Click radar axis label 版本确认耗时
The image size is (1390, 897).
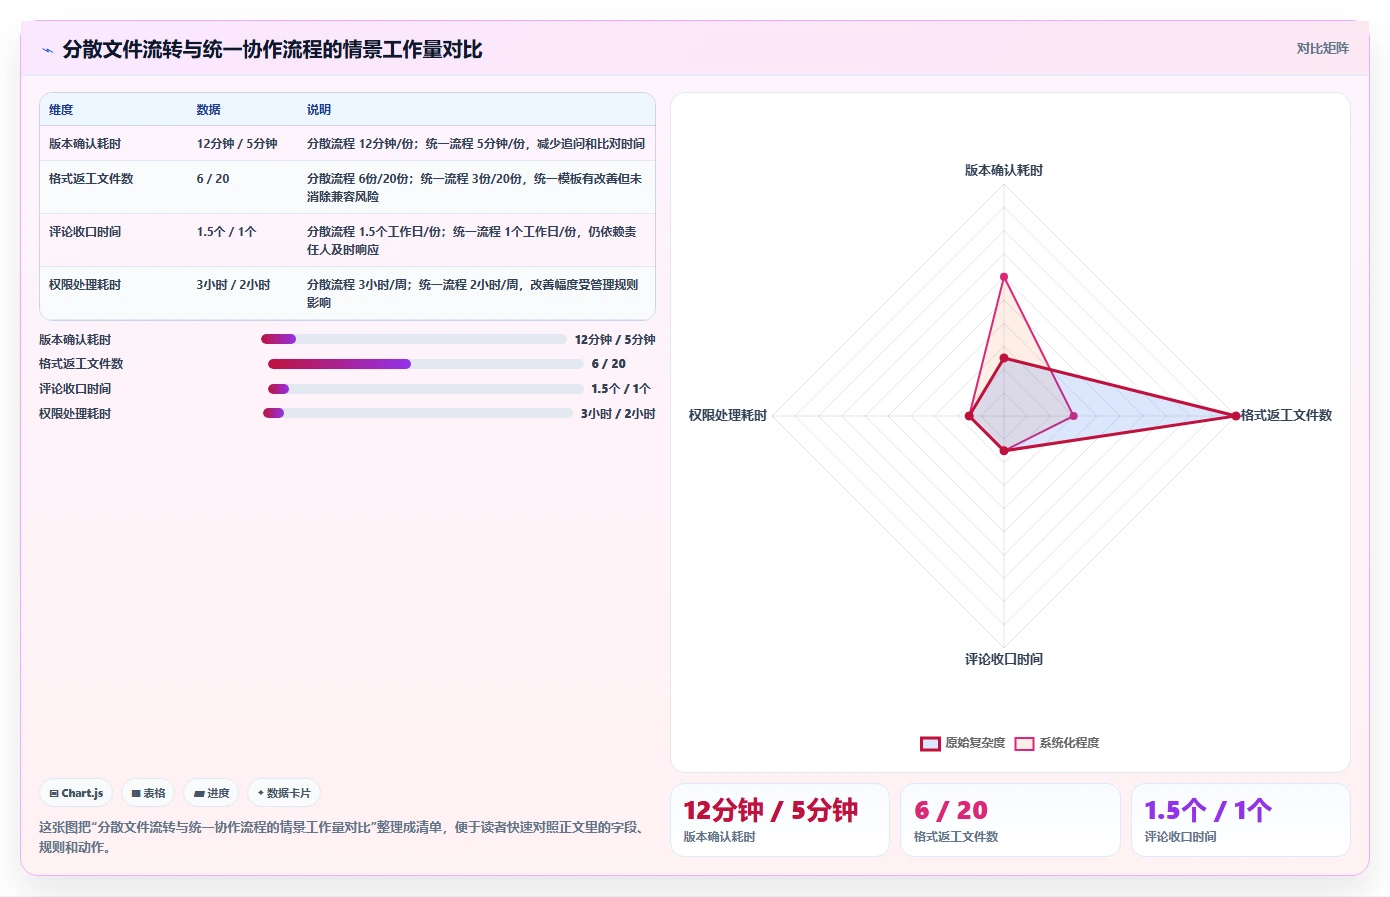(1004, 171)
